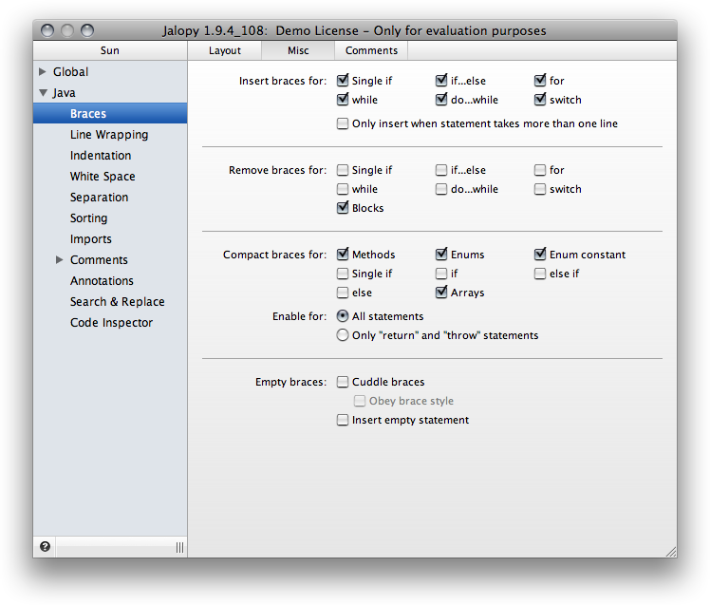710x605 pixels.
Task: Select Comments item in sidebar tree
Action: coord(99,259)
